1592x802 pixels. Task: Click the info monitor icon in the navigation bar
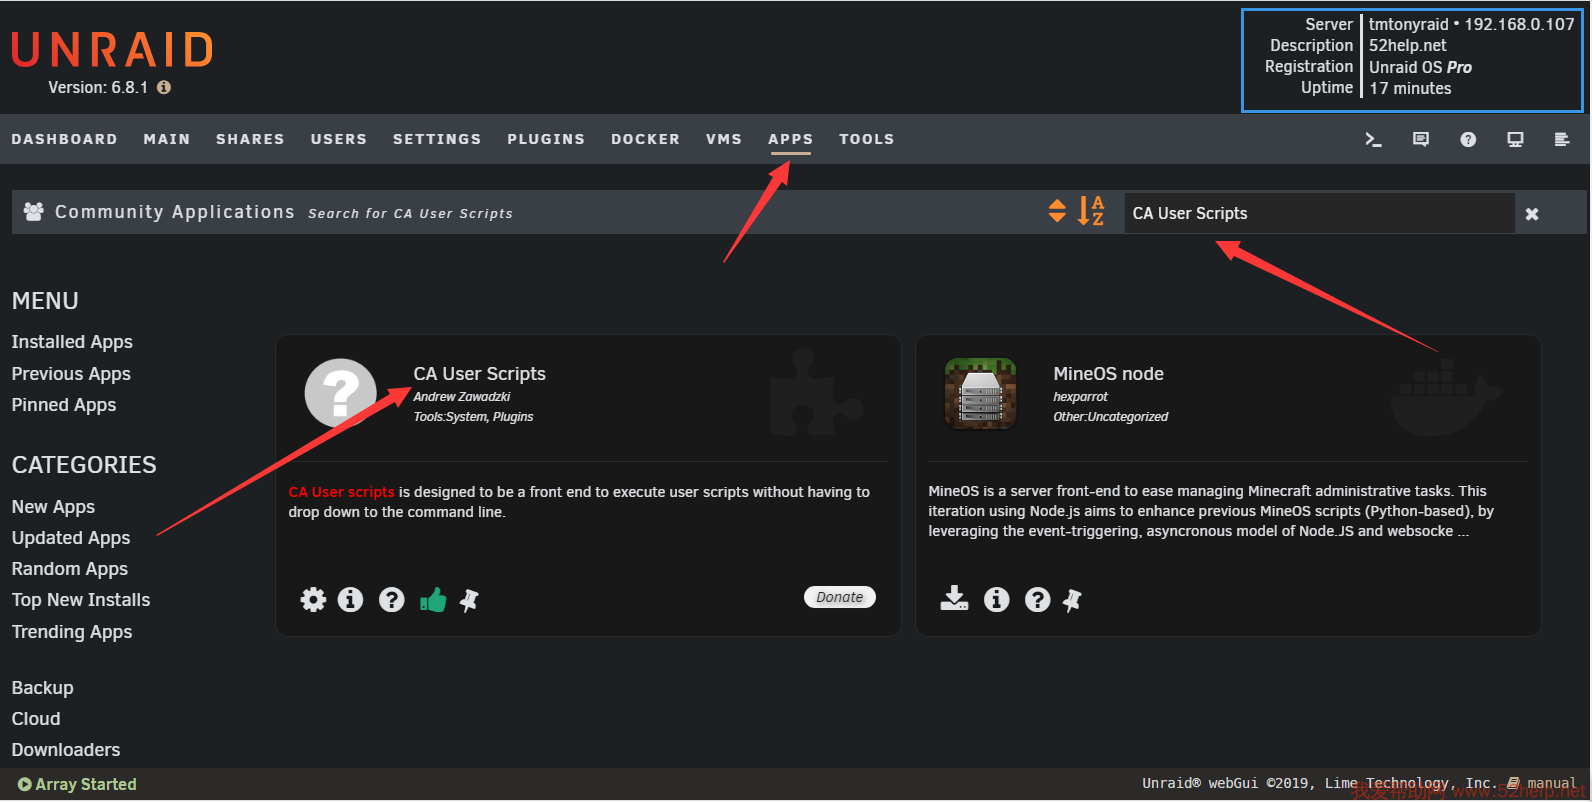pos(1515,140)
